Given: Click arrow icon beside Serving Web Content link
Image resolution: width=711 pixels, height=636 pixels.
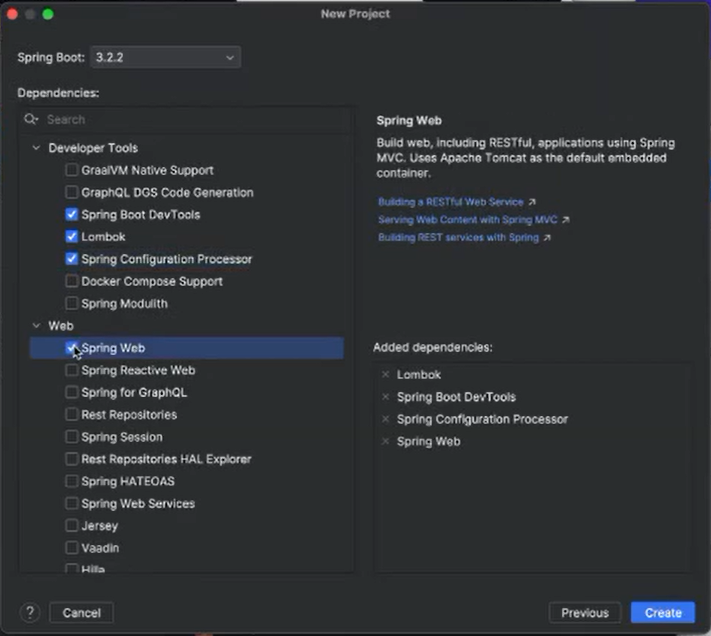Looking at the screenshot, I should click(565, 220).
